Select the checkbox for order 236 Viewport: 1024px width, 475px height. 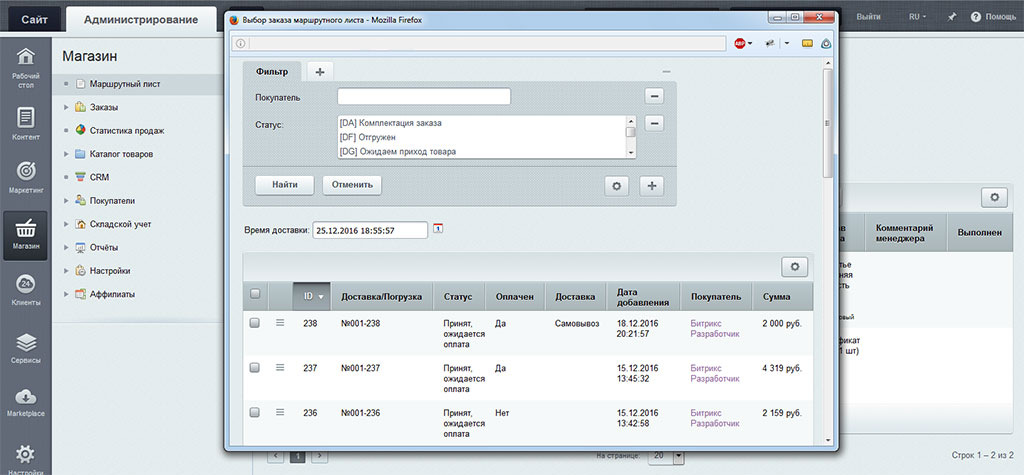pyautogui.click(x=255, y=412)
